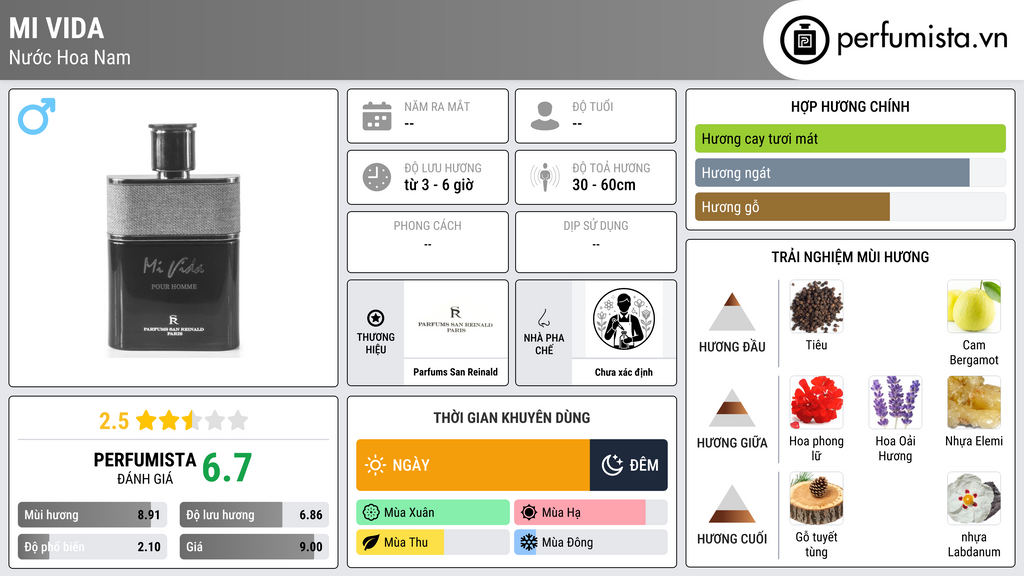Select the Ngày daytime segment
Viewport: 1024px width, 576px height.
click(473, 465)
